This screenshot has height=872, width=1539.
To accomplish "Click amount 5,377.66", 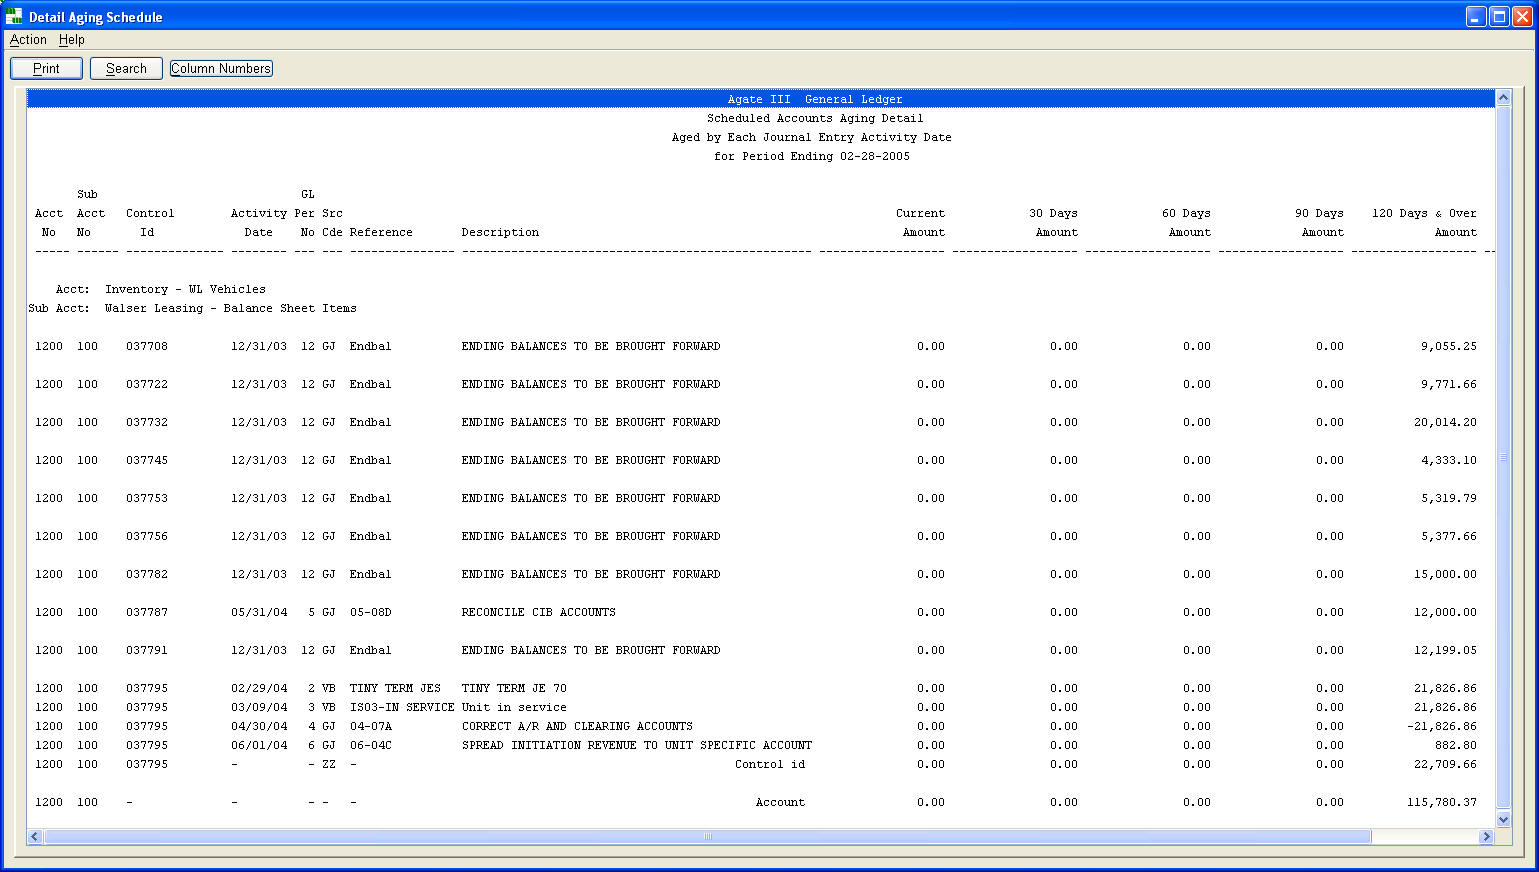I will (1448, 536).
